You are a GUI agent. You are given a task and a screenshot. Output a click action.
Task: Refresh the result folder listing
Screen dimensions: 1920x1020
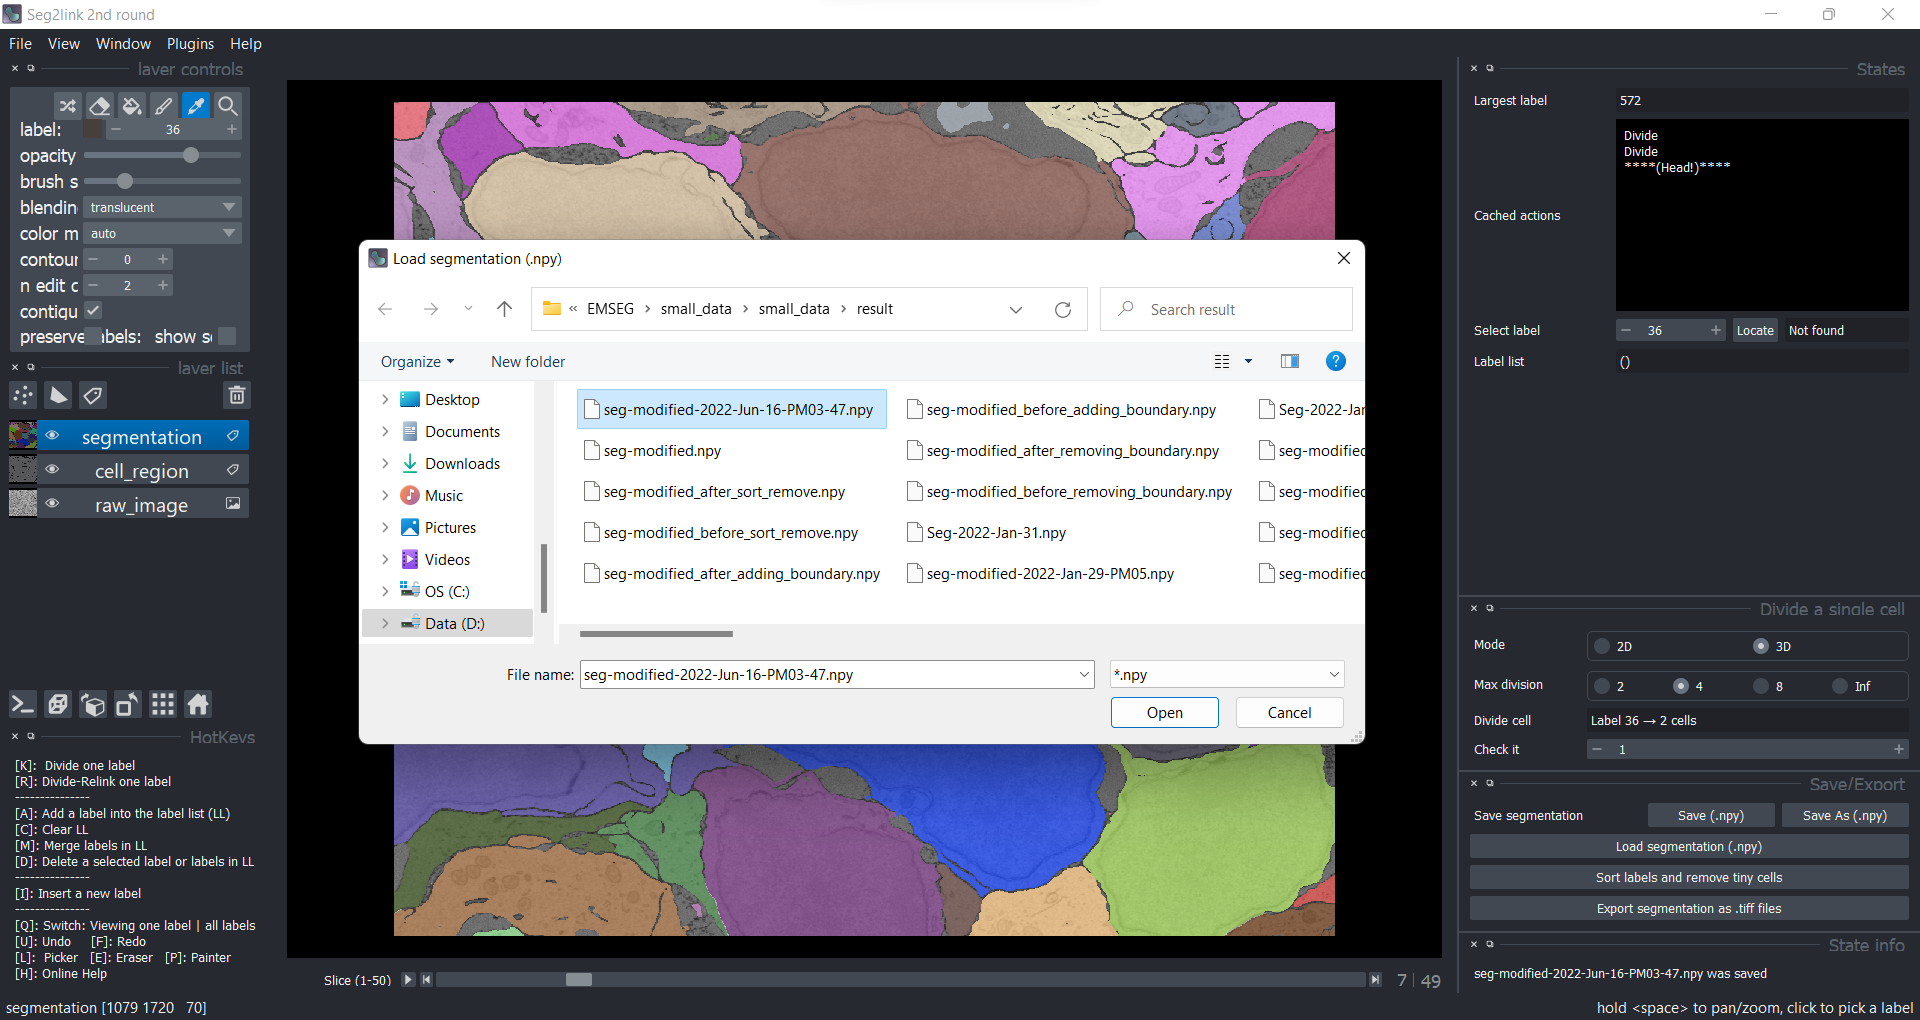point(1063,309)
